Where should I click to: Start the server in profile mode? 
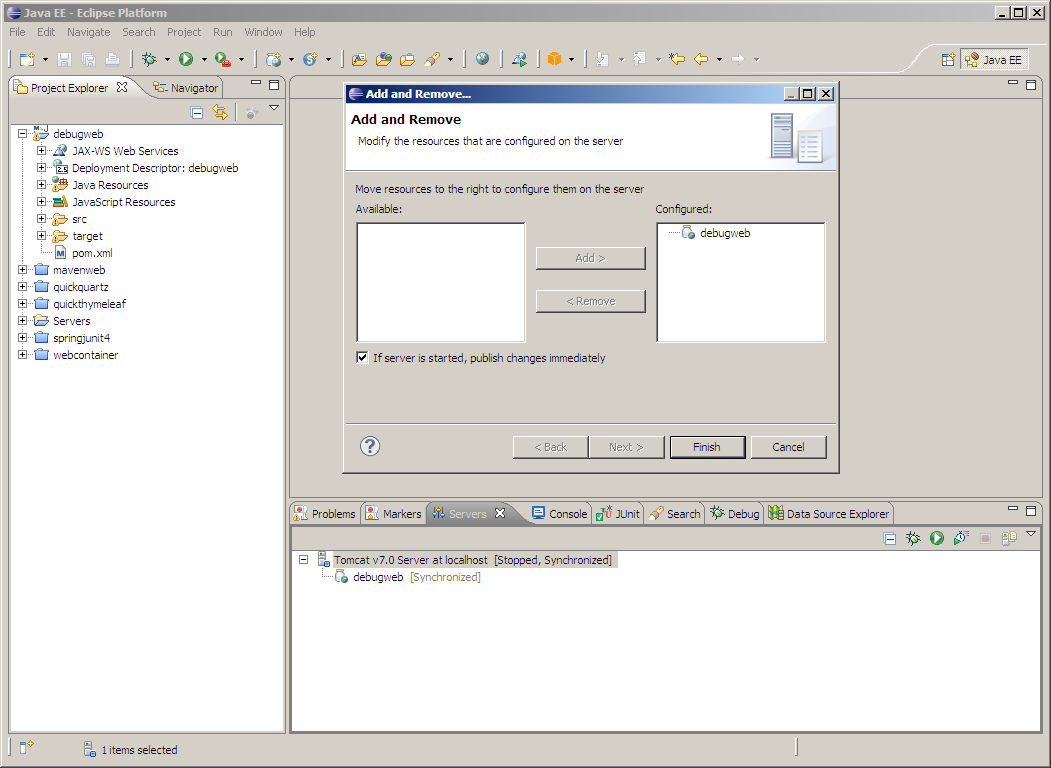coord(961,538)
